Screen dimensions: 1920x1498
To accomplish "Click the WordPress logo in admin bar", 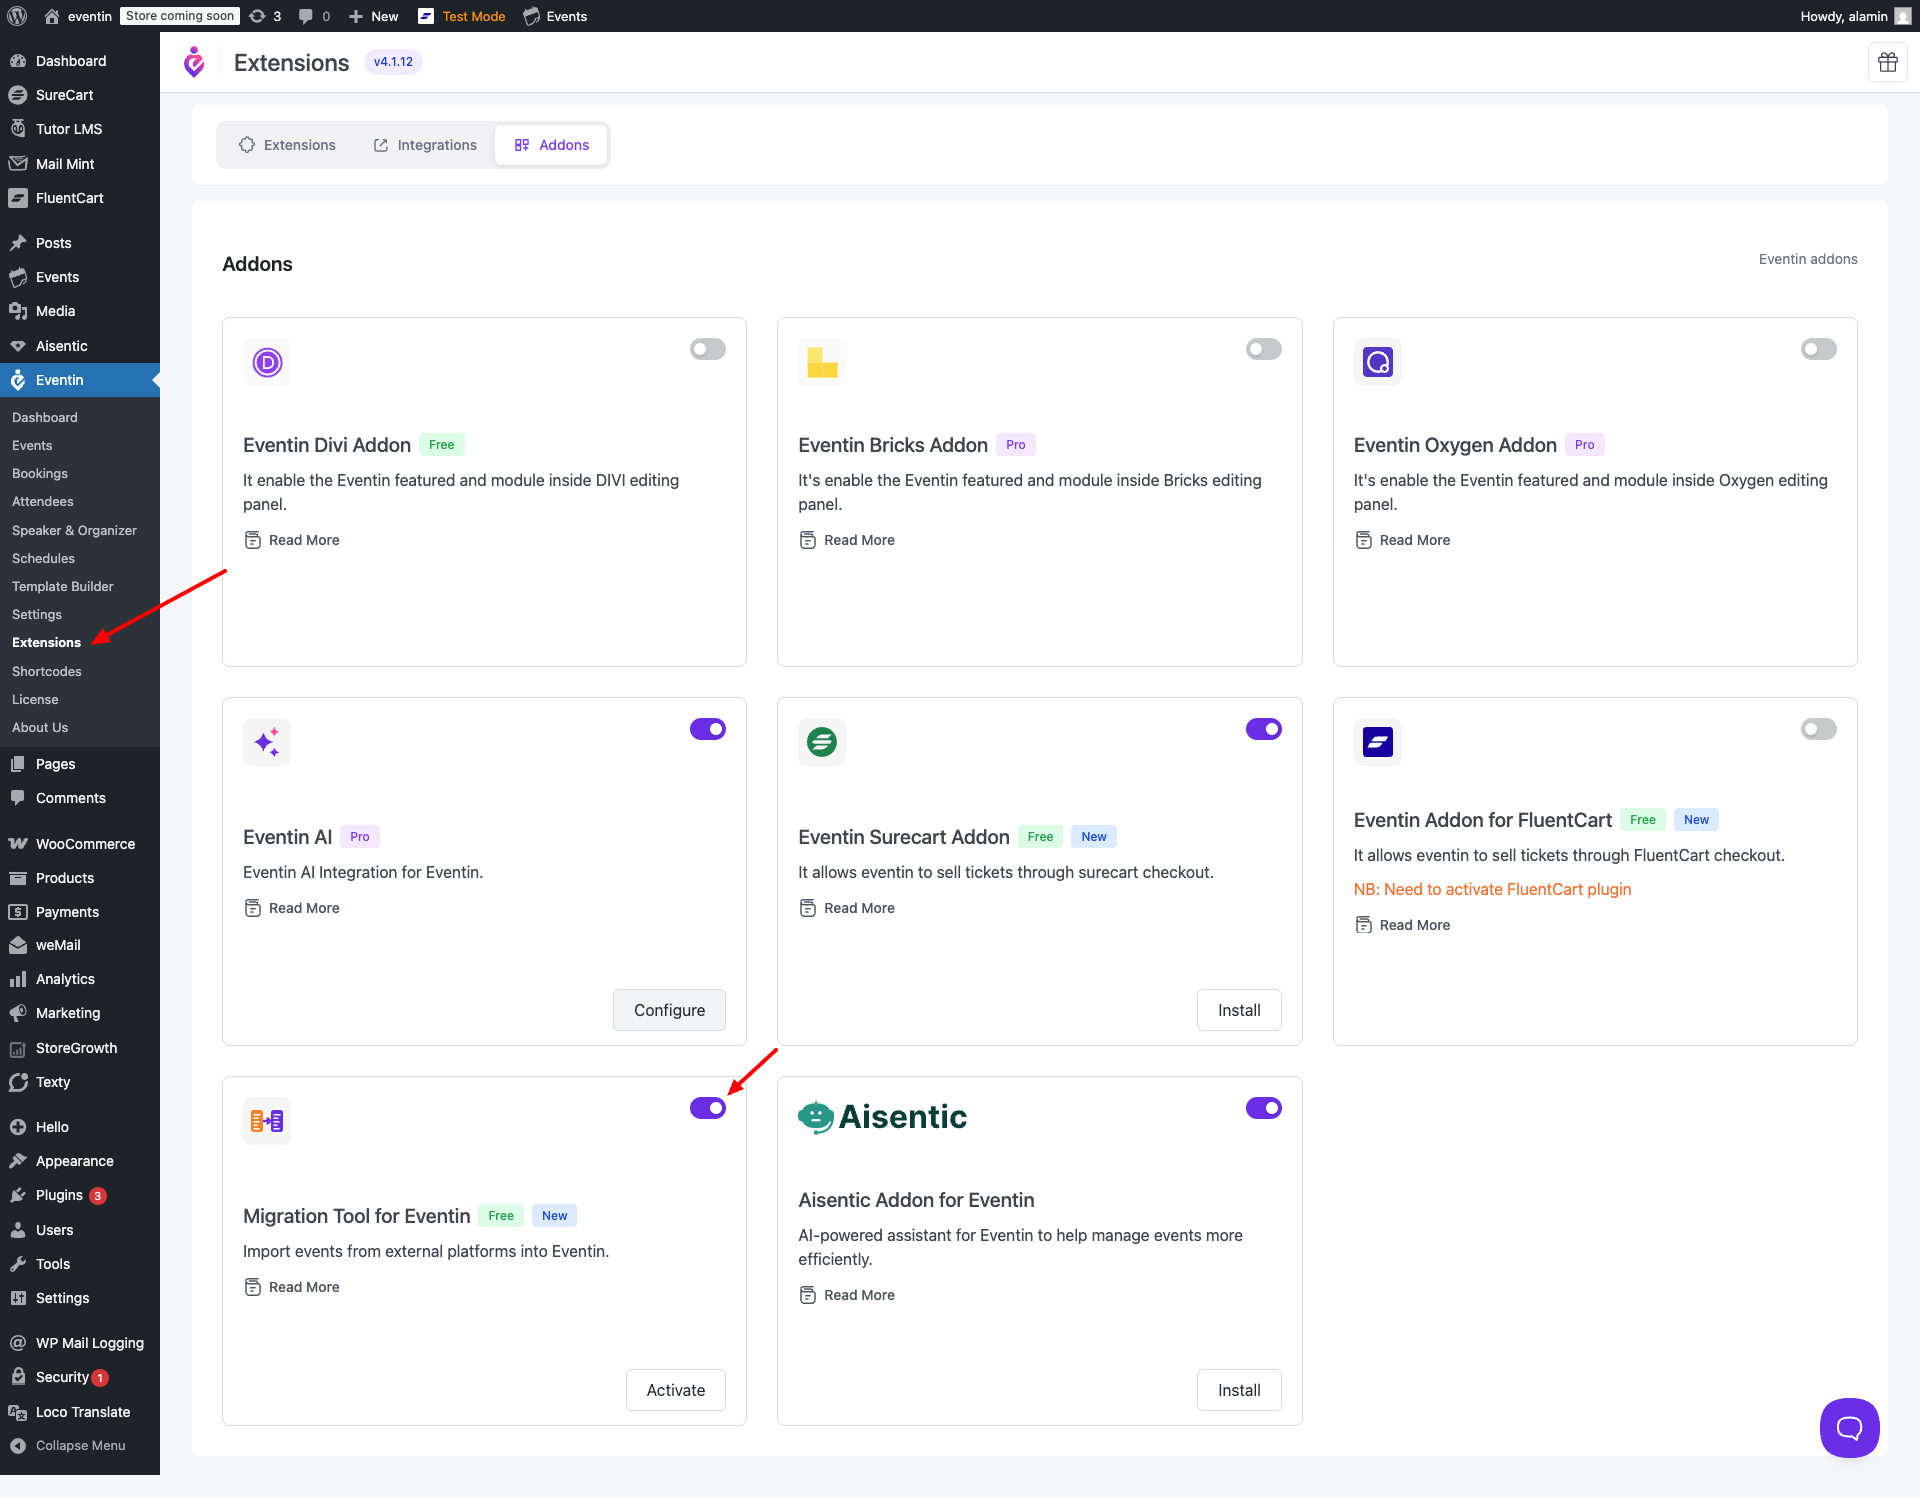I will (16, 16).
